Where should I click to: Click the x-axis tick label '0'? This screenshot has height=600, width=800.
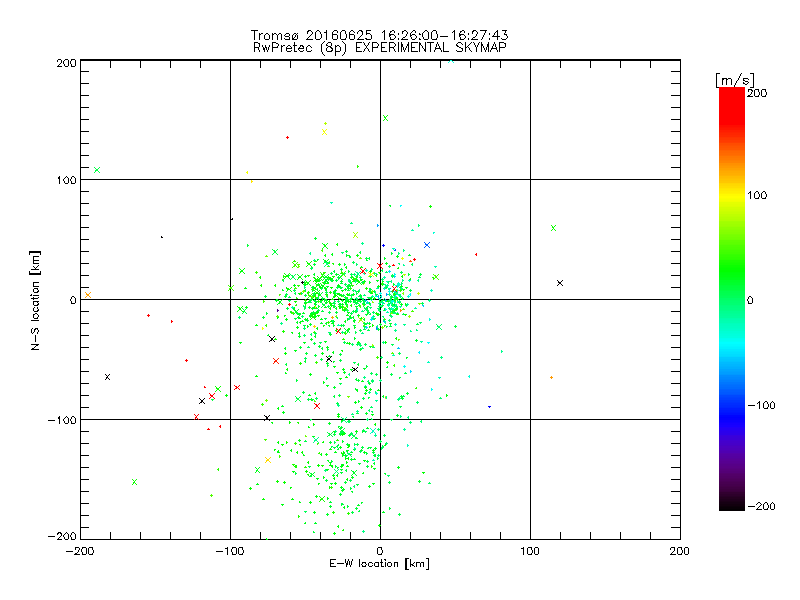[380, 551]
